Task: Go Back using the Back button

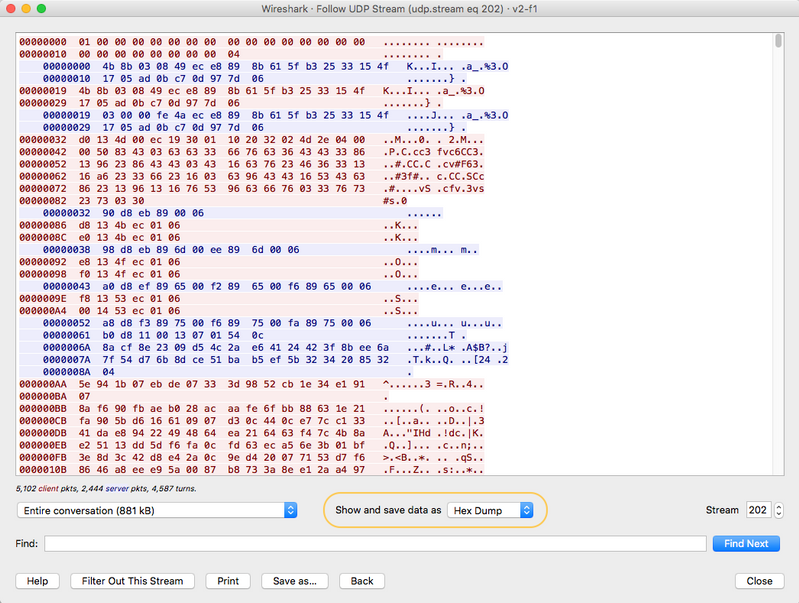Action: coord(361,581)
